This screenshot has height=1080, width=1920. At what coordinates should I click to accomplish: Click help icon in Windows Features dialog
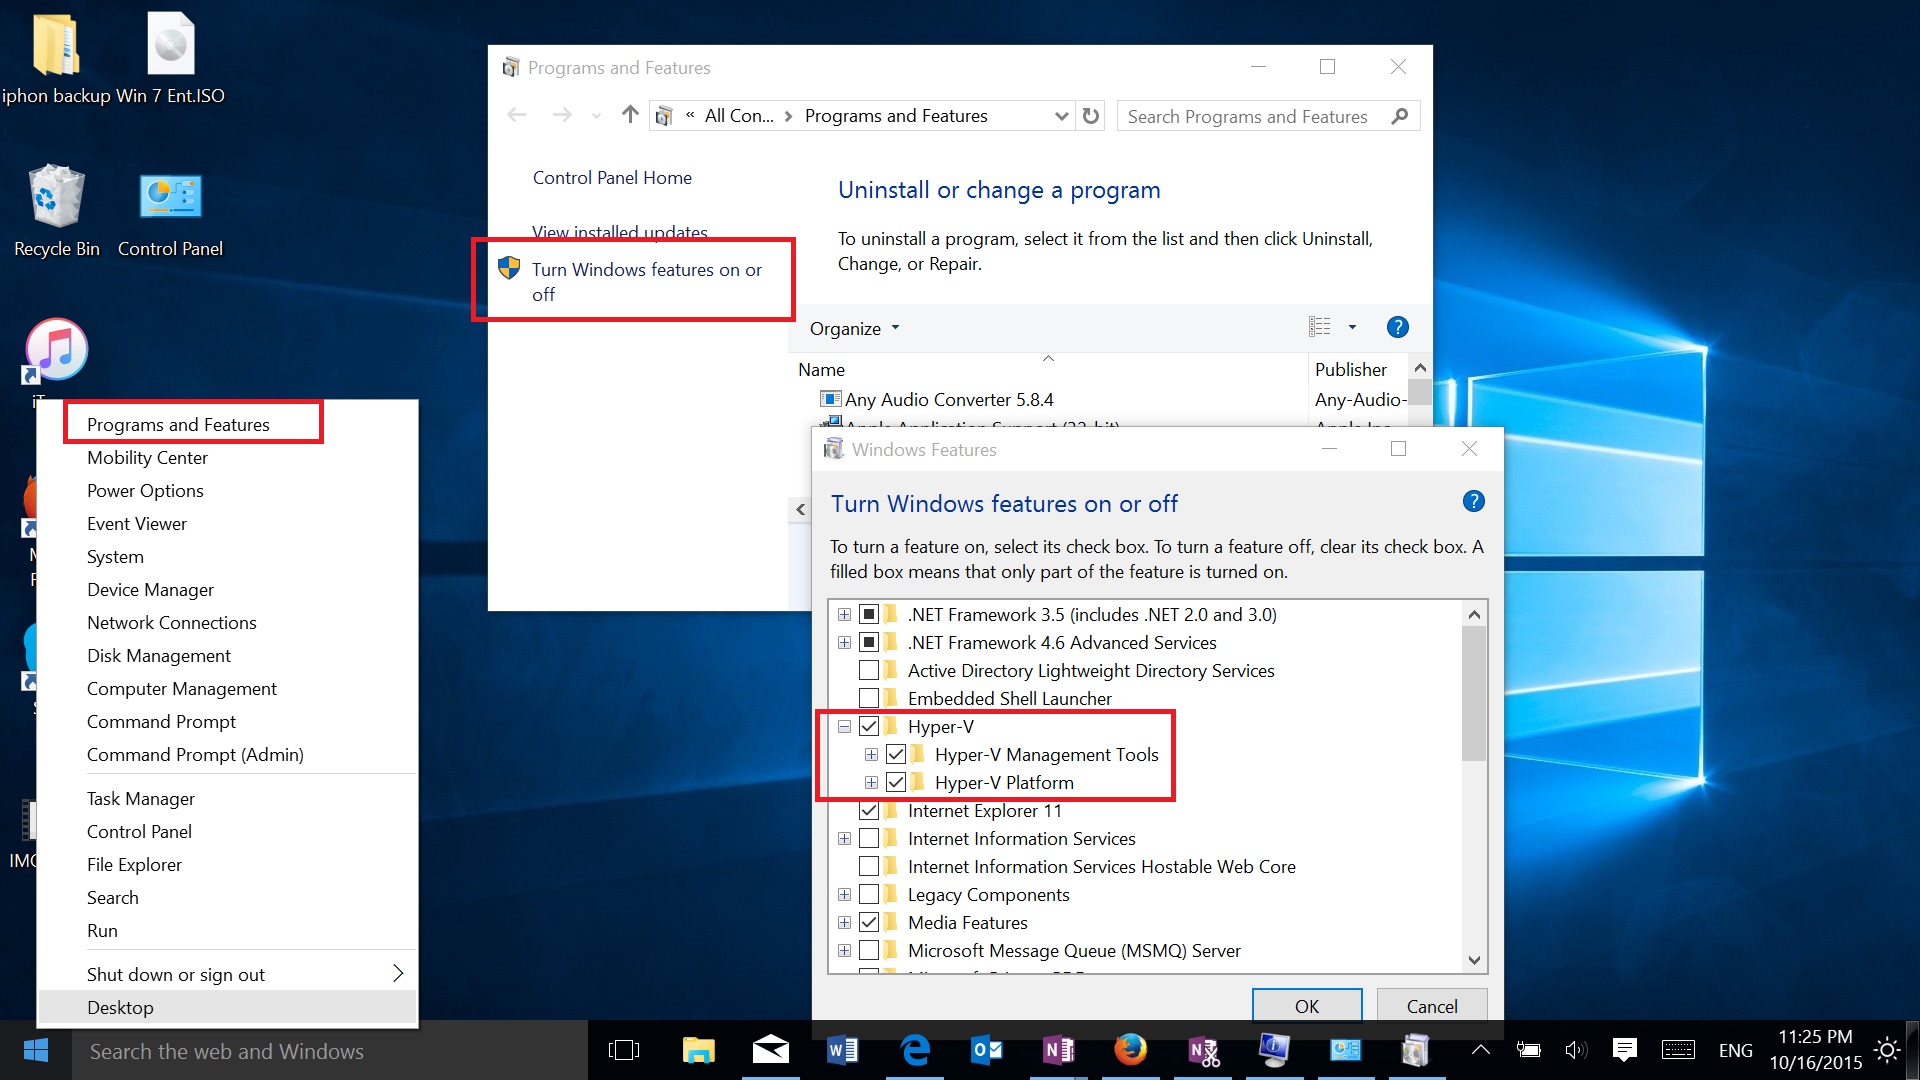click(1473, 502)
